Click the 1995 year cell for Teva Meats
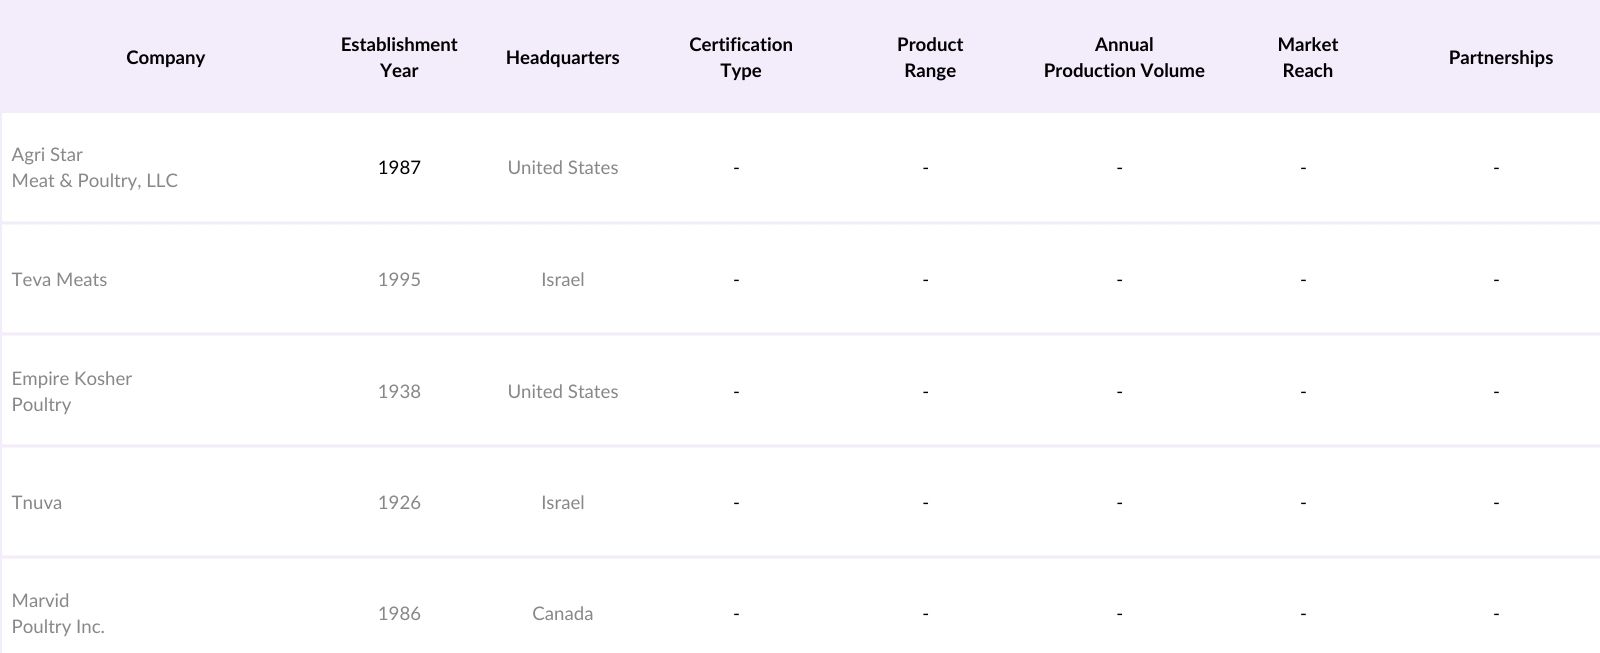Image resolution: width=1600 pixels, height=653 pixels. (x=398, y=279)
